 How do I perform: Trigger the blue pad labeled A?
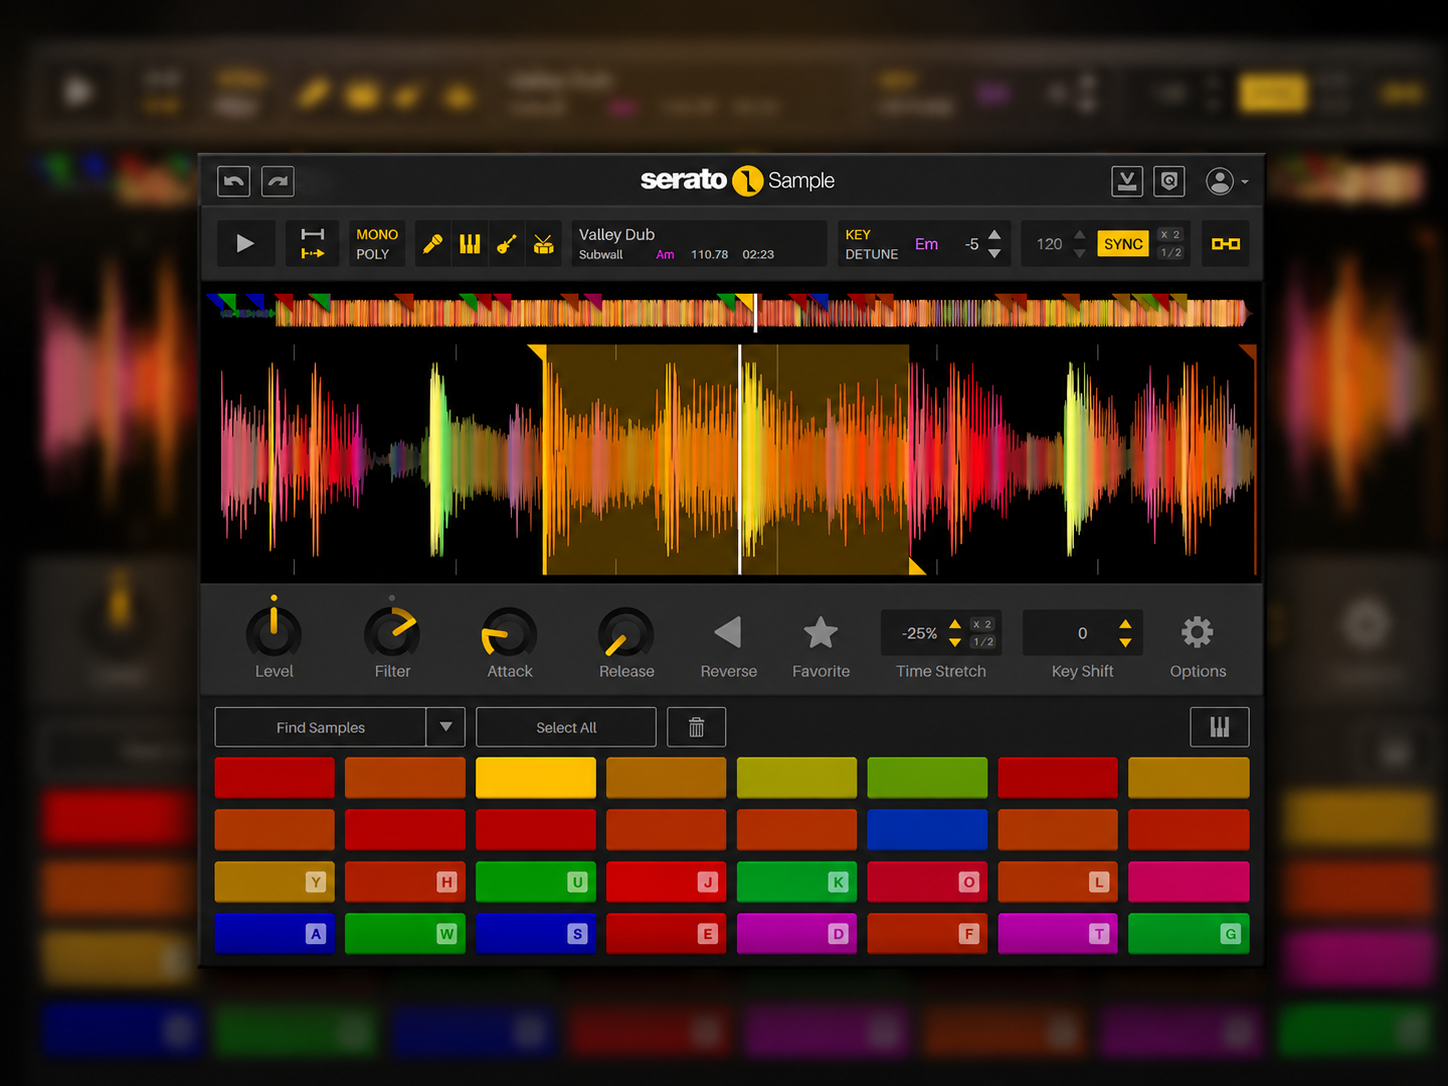pos(275,934)
